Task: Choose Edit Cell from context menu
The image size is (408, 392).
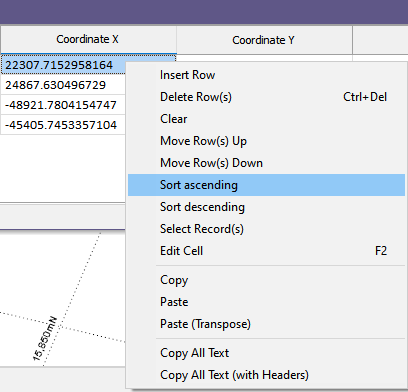Action: click(266, 251)
